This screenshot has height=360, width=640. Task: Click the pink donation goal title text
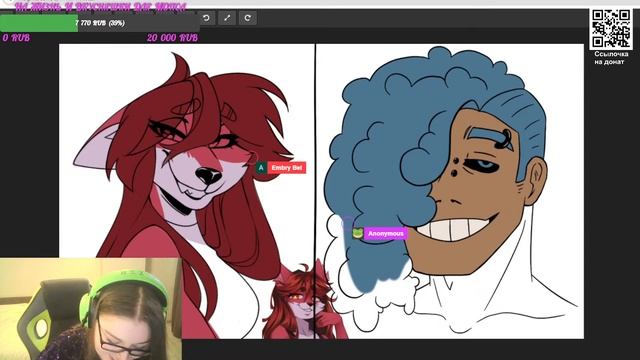pyautogui.click(x=101, y=7)
